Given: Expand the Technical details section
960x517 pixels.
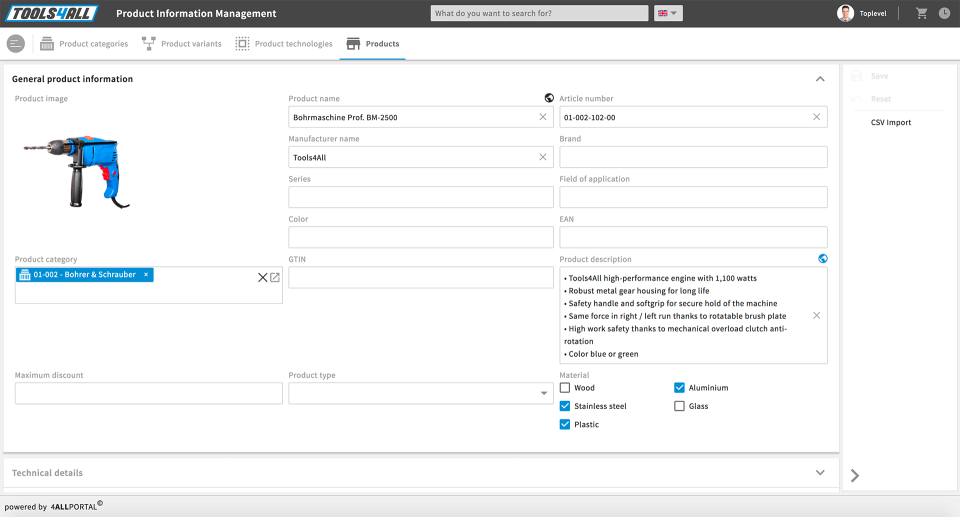Looking at the screenshot, I should tap(820, 472).
